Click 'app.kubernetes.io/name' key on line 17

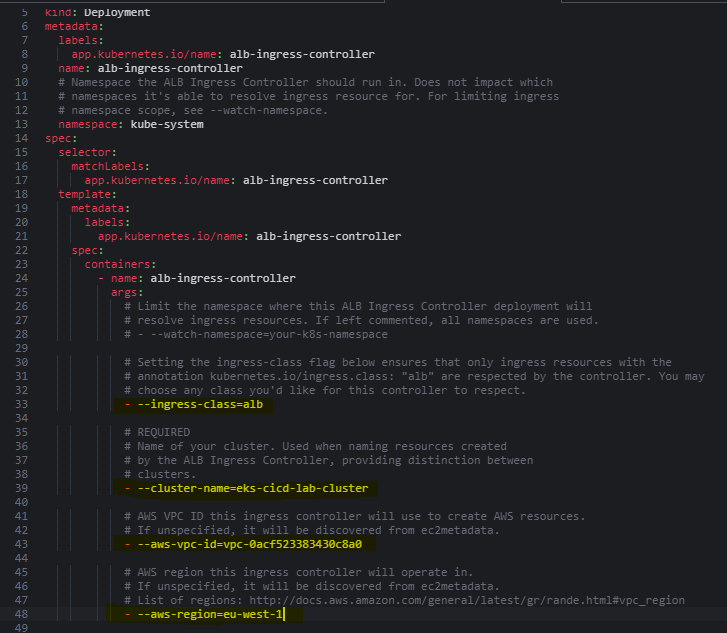coord(157,180)
